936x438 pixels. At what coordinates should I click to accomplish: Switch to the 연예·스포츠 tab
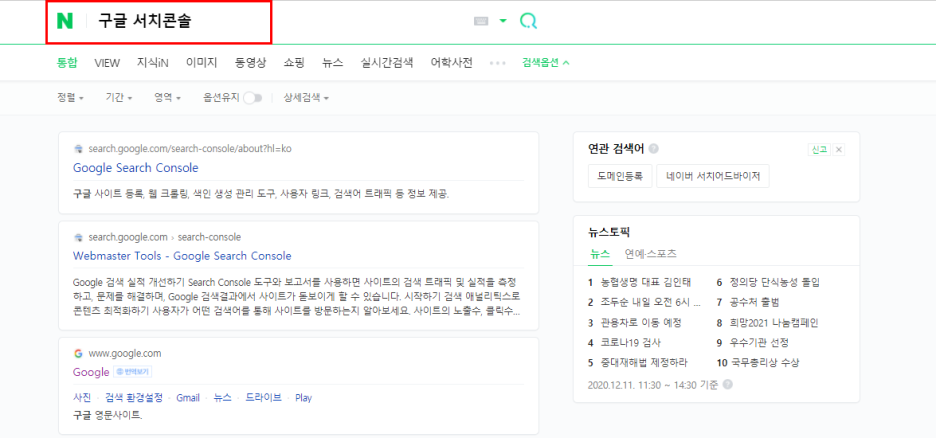click(651, 254)
